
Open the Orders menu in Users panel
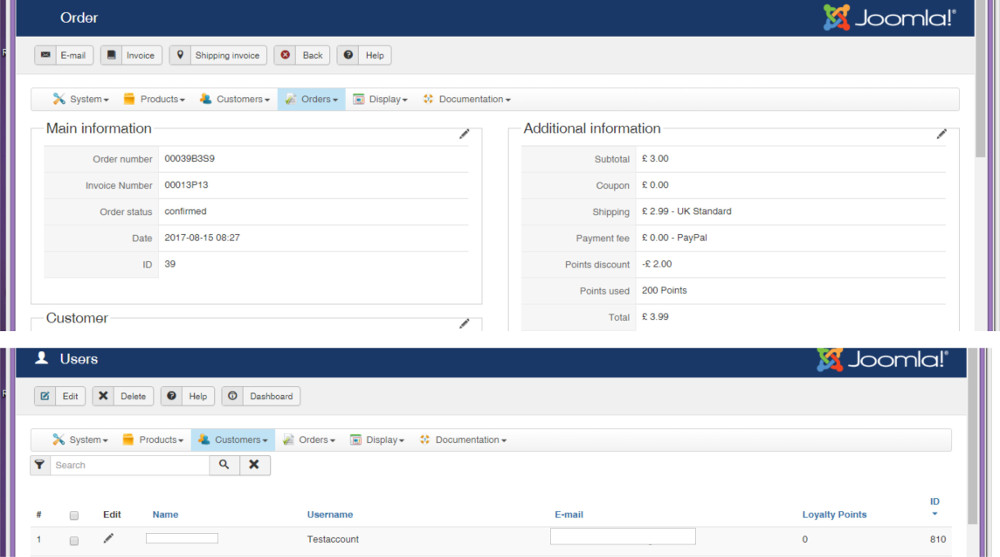click(309, 440)
